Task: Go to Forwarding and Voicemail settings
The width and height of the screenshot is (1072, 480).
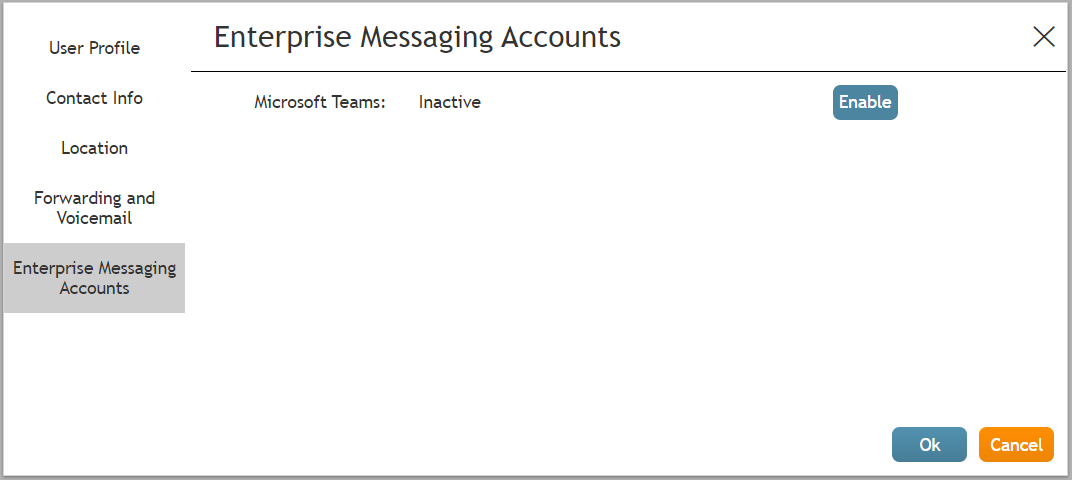Action: point(94,208)
